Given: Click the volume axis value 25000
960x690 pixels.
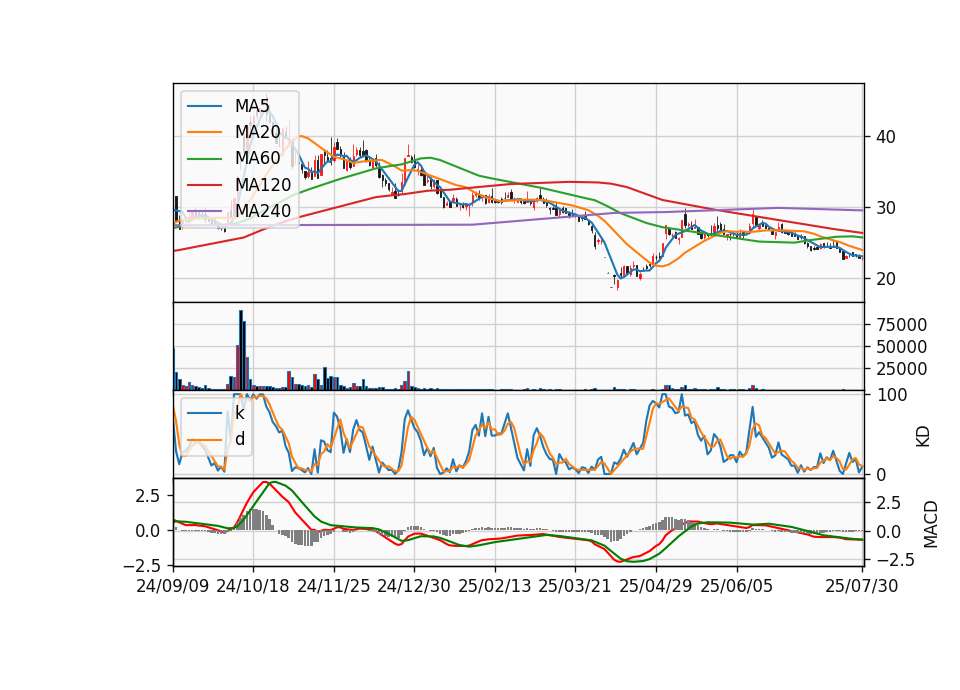Looking at the screenshot, I should [x=902, y=369].
